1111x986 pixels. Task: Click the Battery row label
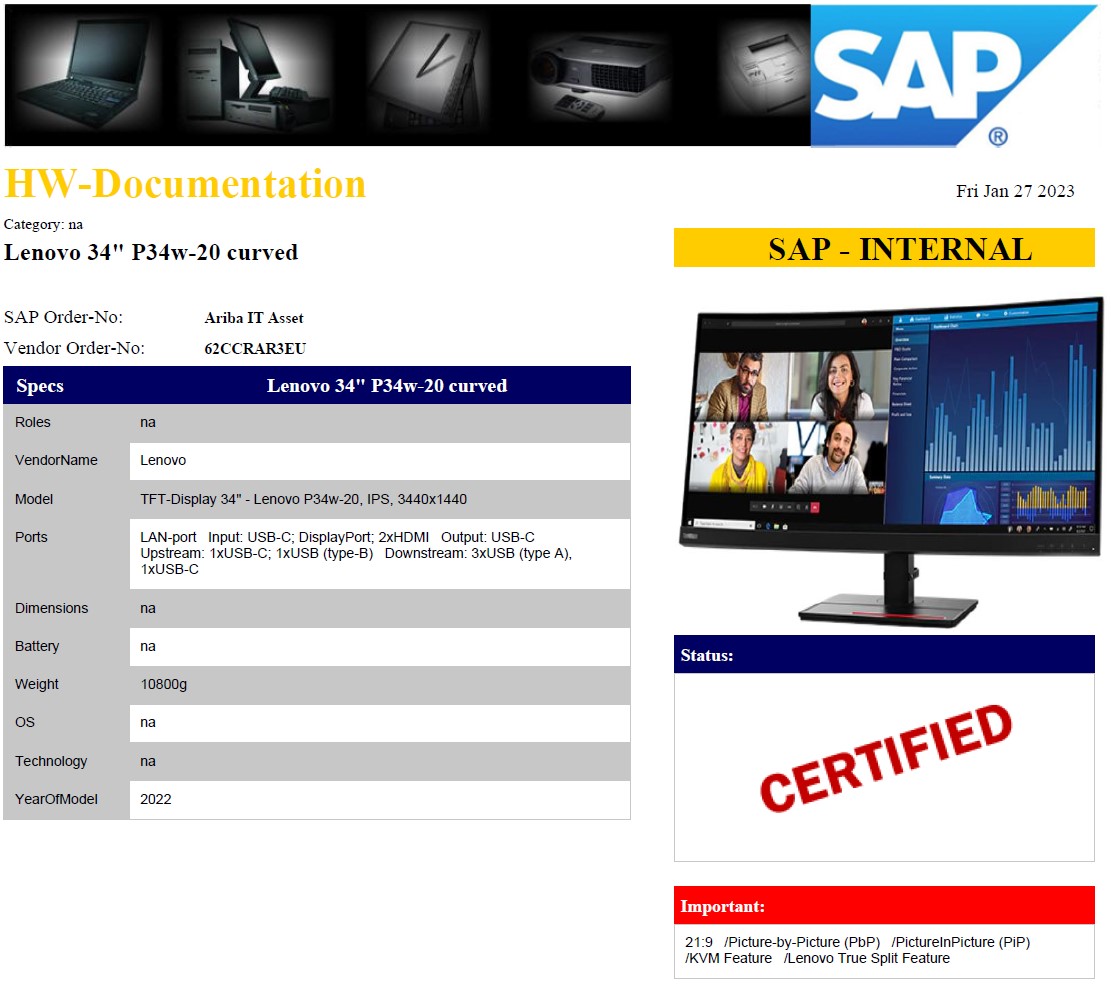click(x=37, y=646)
